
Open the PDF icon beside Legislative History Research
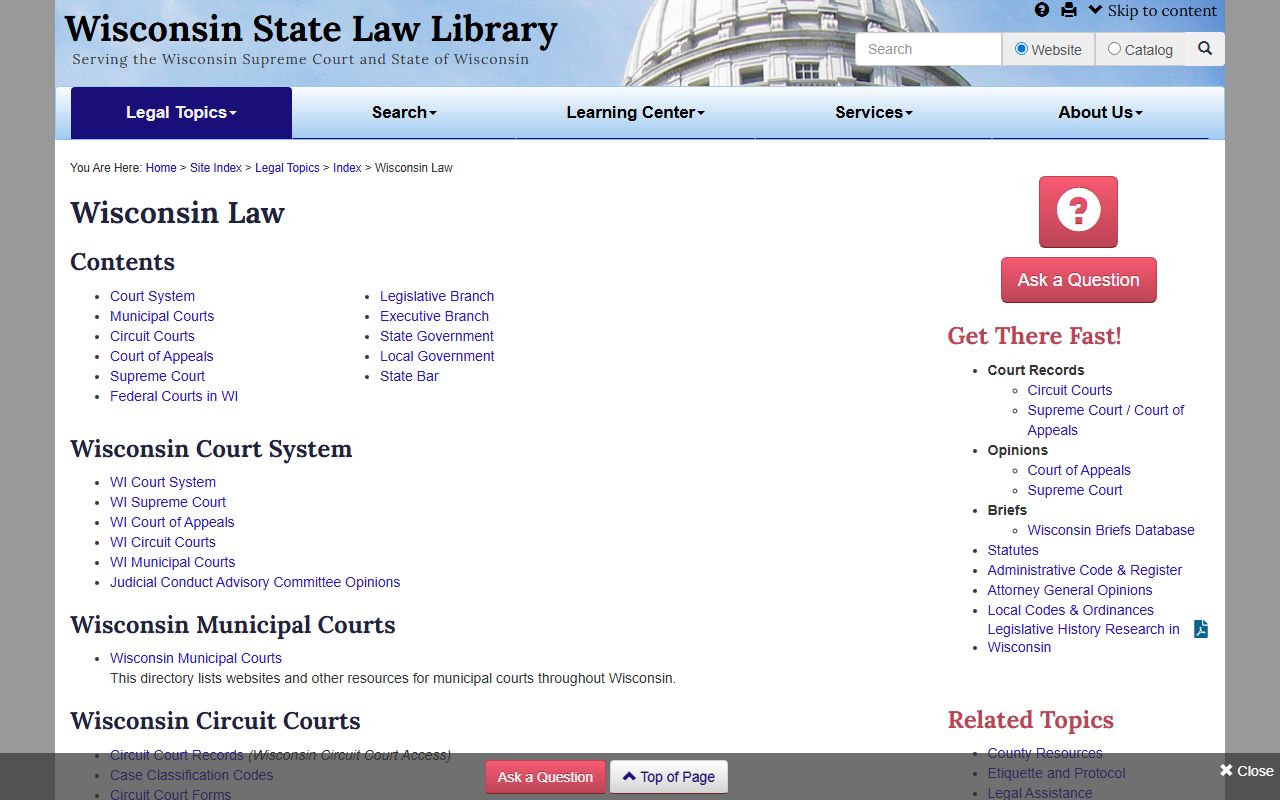pyautogui.click(x=1201, y=629)
